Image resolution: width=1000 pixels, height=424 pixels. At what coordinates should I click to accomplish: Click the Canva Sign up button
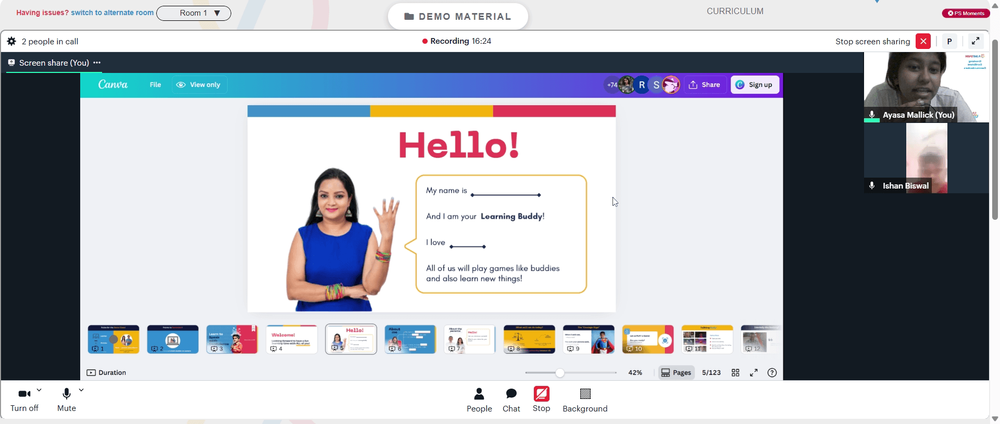pos(754,85)
